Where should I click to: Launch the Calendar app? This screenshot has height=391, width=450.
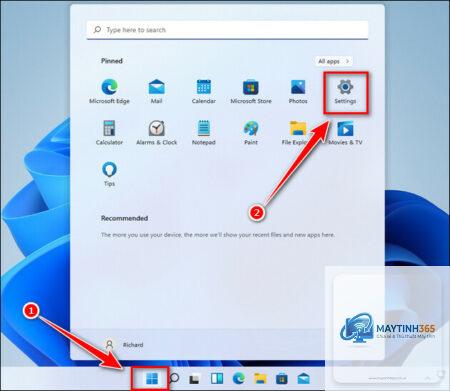[204, 91]
